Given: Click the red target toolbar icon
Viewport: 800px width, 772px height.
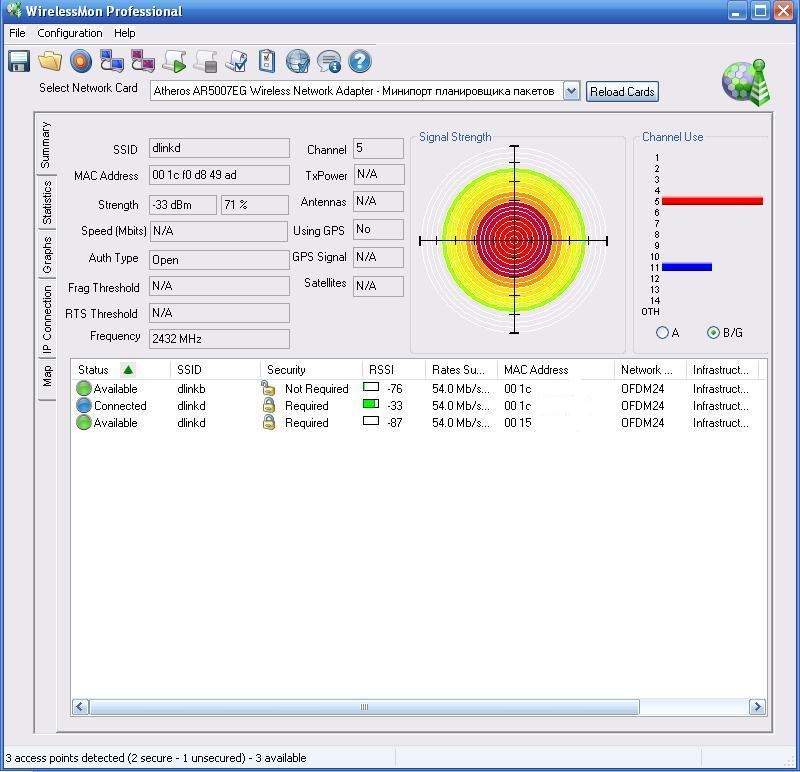Looking at the screenshot, I should (81, 62).
